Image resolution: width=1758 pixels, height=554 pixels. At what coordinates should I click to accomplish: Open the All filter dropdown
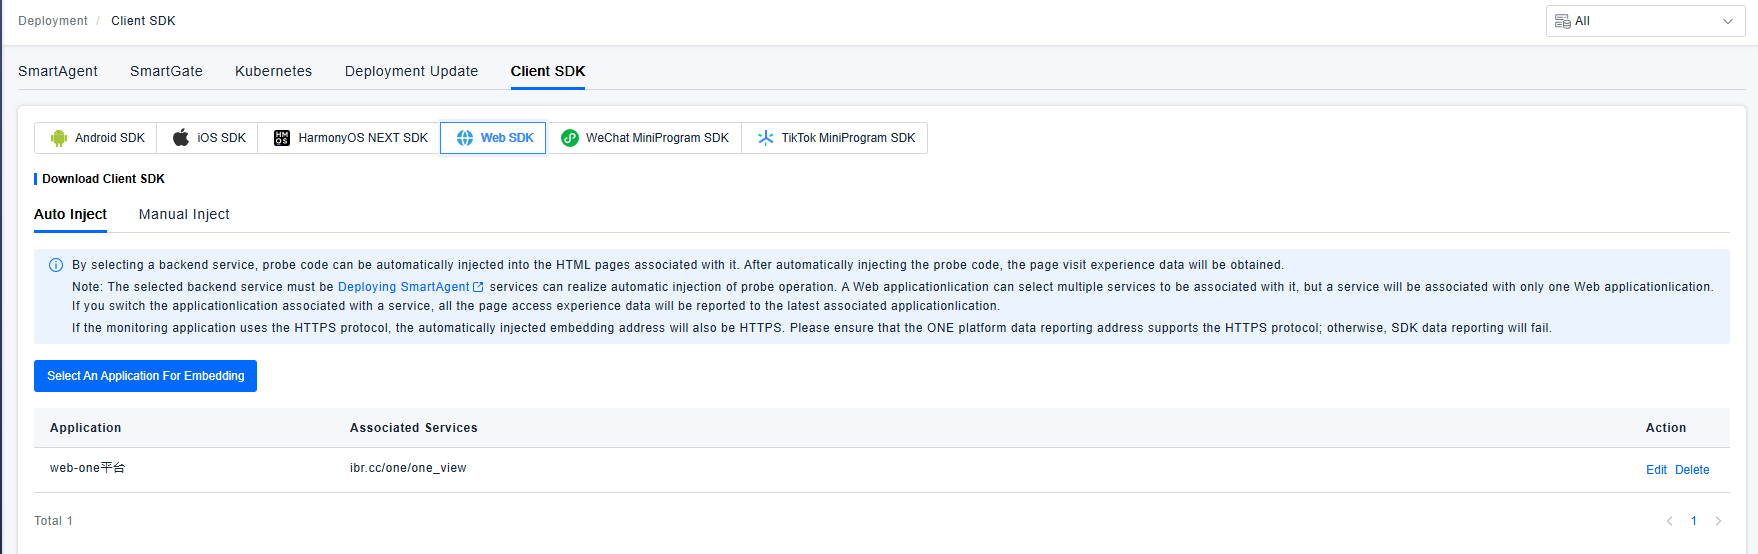point(1645,21)
